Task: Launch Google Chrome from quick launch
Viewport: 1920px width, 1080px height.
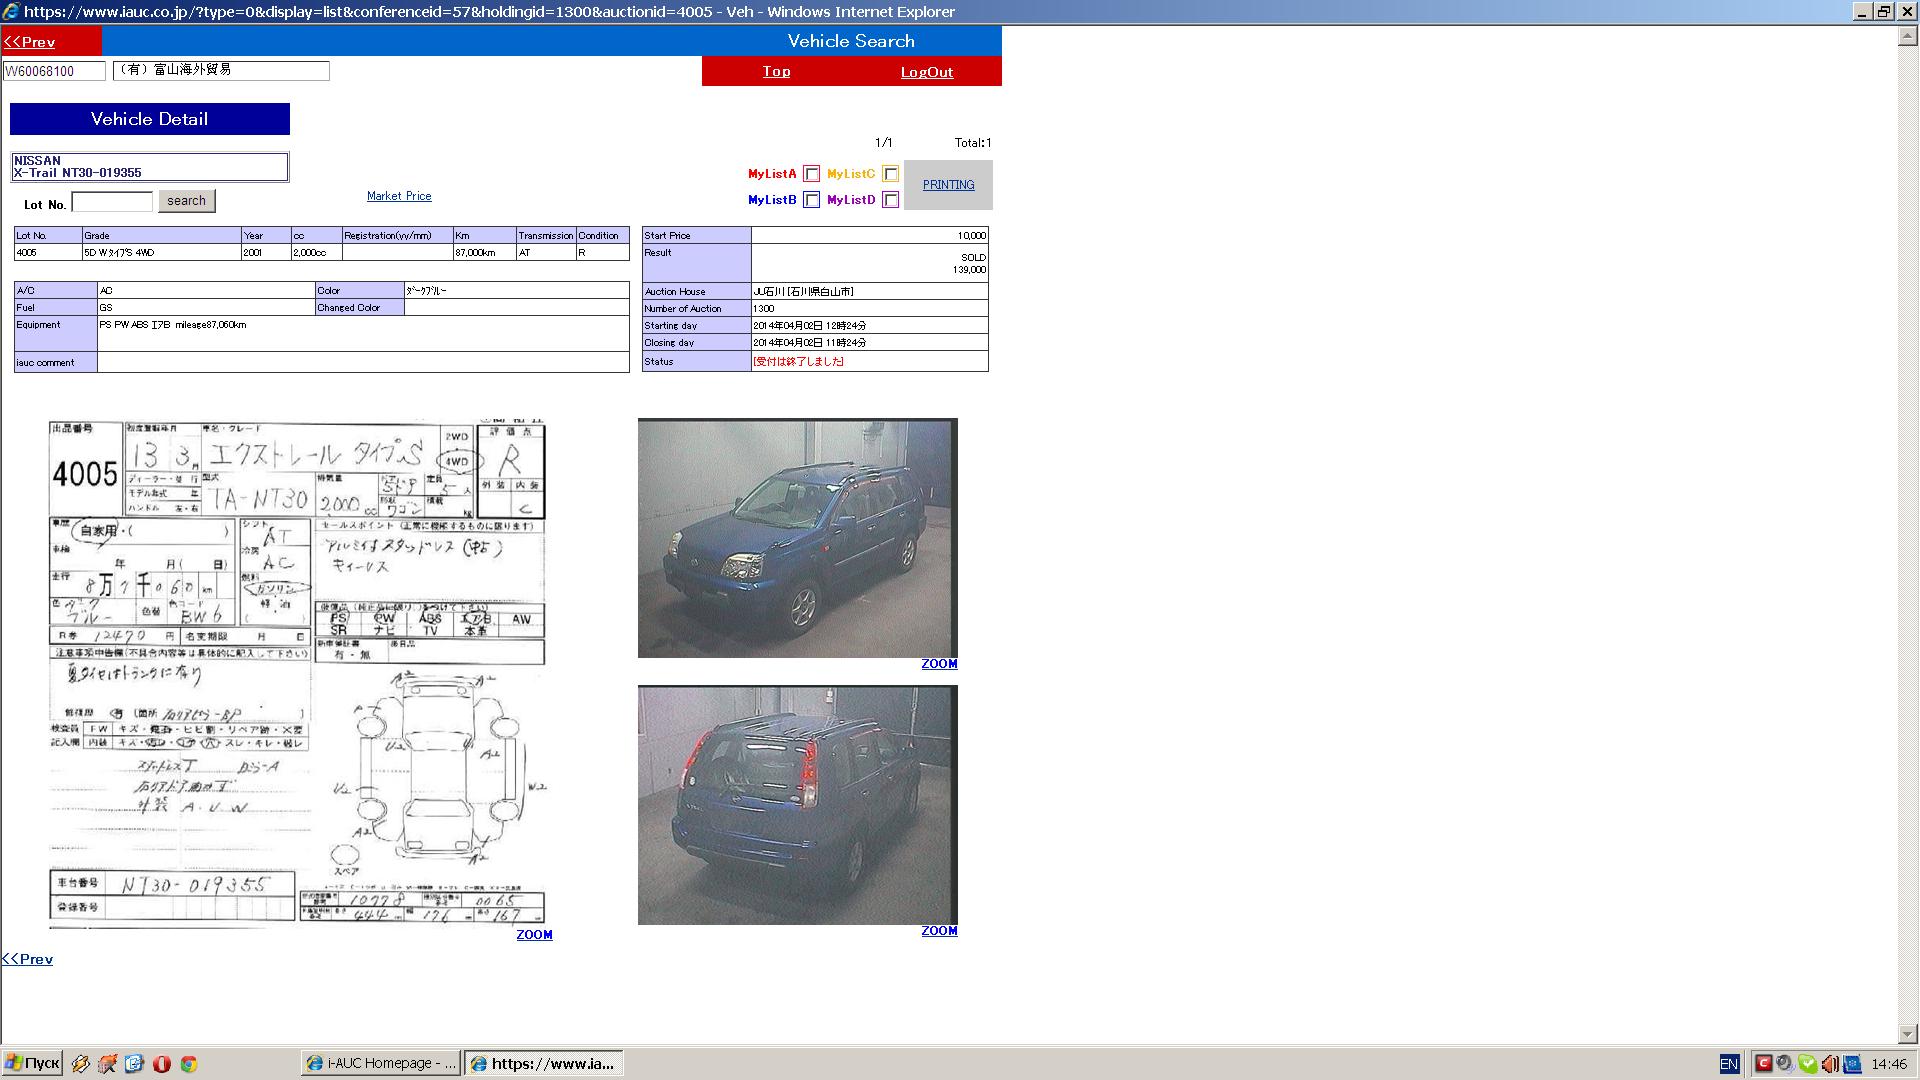Action: click(188, 1064)
